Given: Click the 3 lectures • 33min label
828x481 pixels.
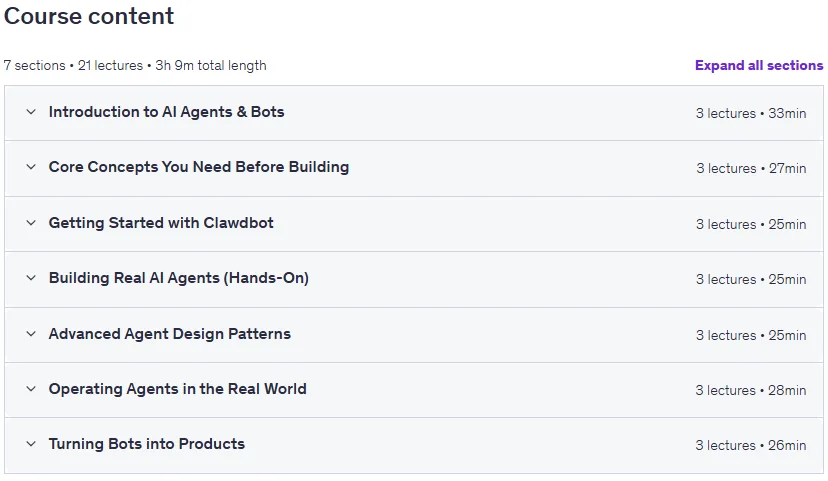Looking at the screenshot, I should (751, 114).
